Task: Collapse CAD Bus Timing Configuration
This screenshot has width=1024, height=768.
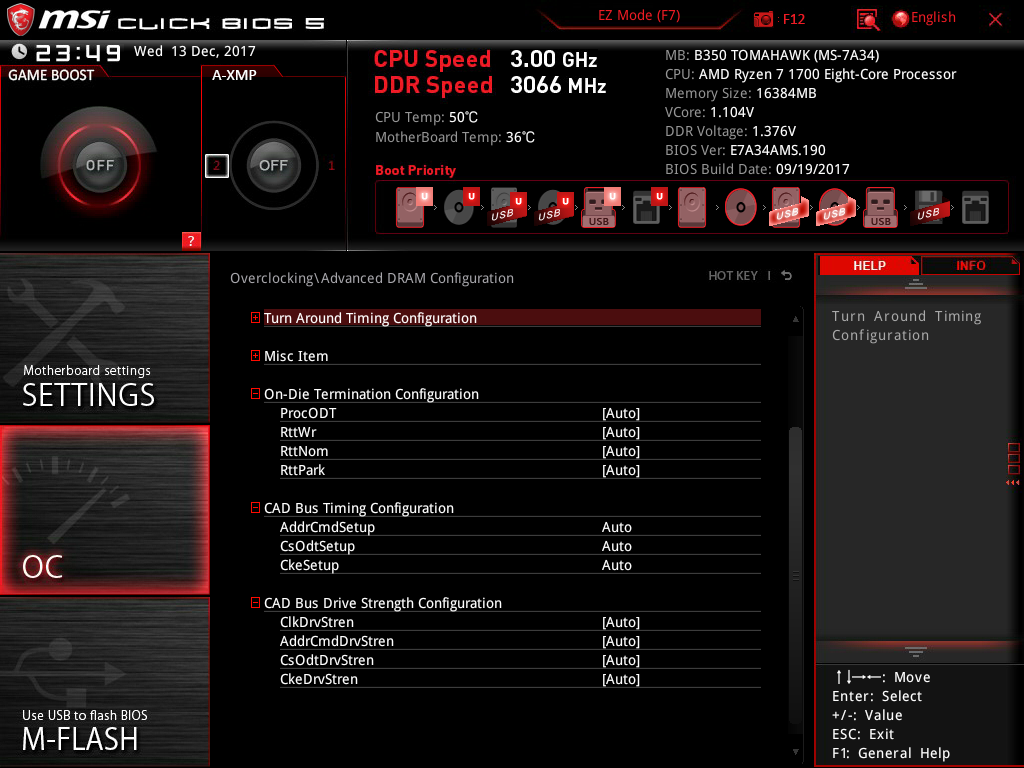Action: click(x=255, y=507)
